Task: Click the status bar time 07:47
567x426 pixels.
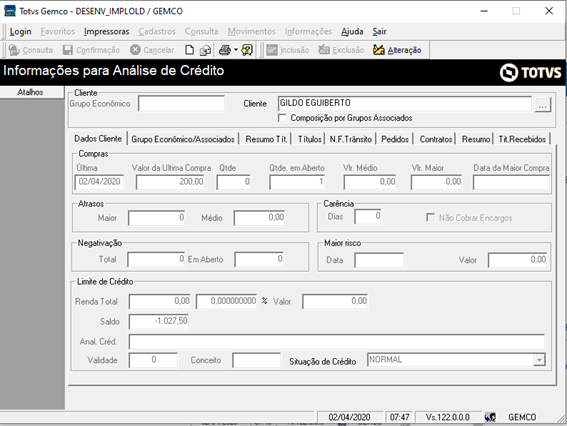Action: pyautogui.click(x=399, y=417)
